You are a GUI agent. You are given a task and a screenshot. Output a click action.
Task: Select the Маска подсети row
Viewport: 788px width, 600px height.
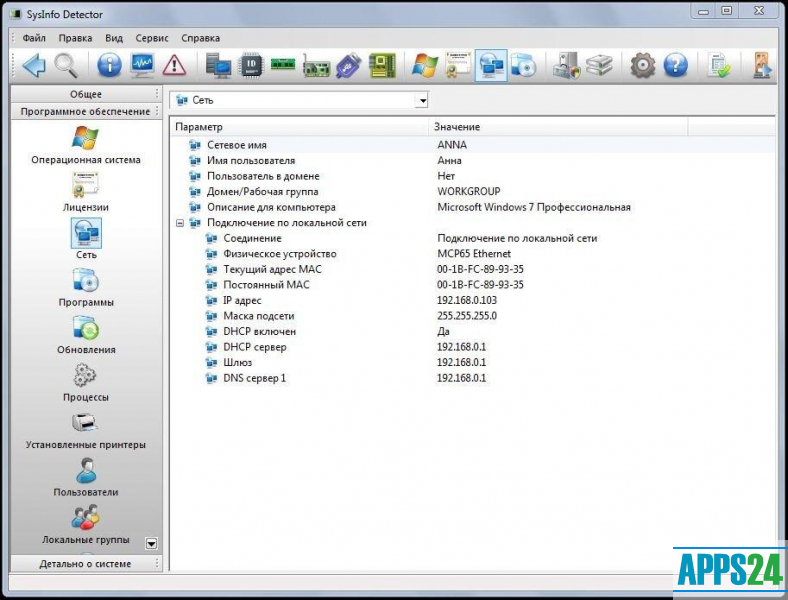[472, 316]
